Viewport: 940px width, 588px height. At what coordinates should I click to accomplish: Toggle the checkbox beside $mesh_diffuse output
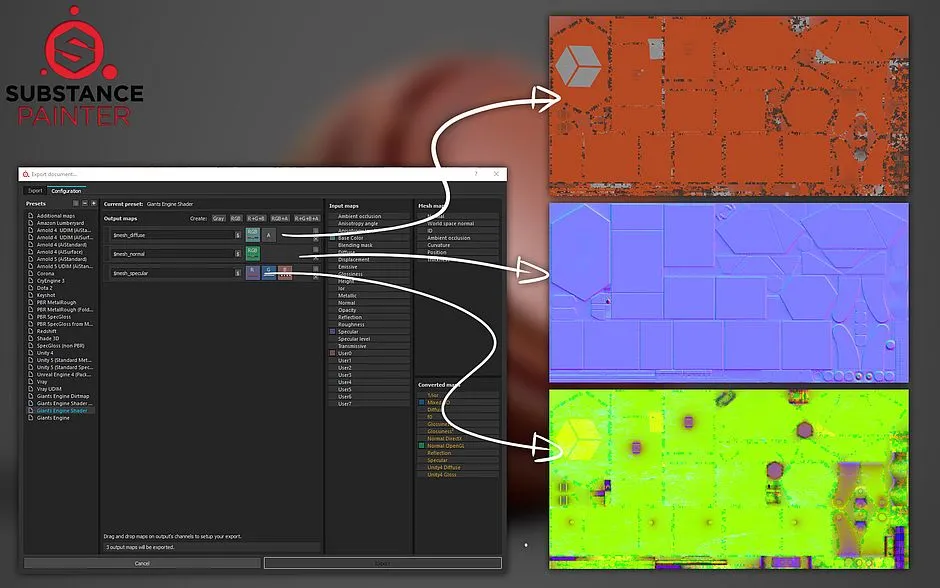click(314, 231)
